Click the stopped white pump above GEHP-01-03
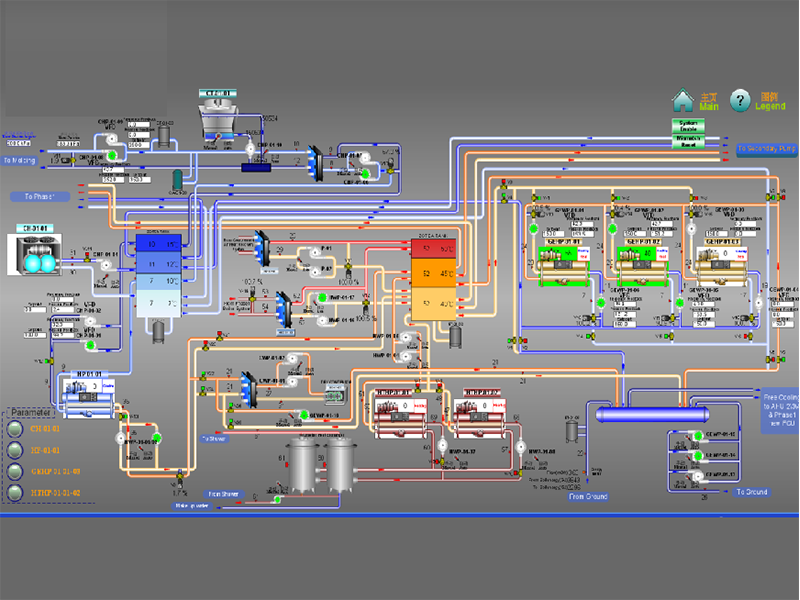 [691, 229]
